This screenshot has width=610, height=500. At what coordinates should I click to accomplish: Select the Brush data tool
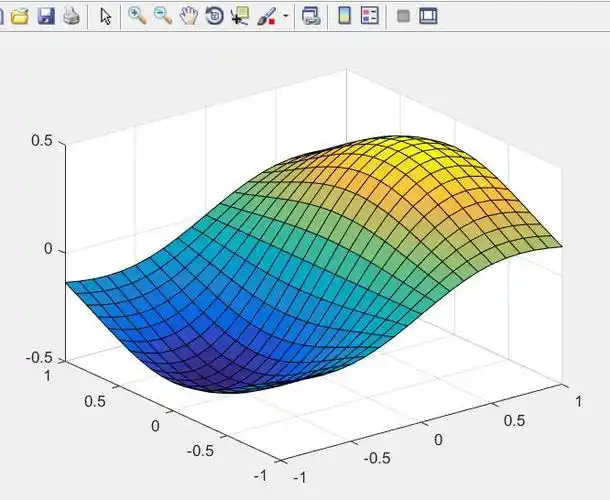265,17
